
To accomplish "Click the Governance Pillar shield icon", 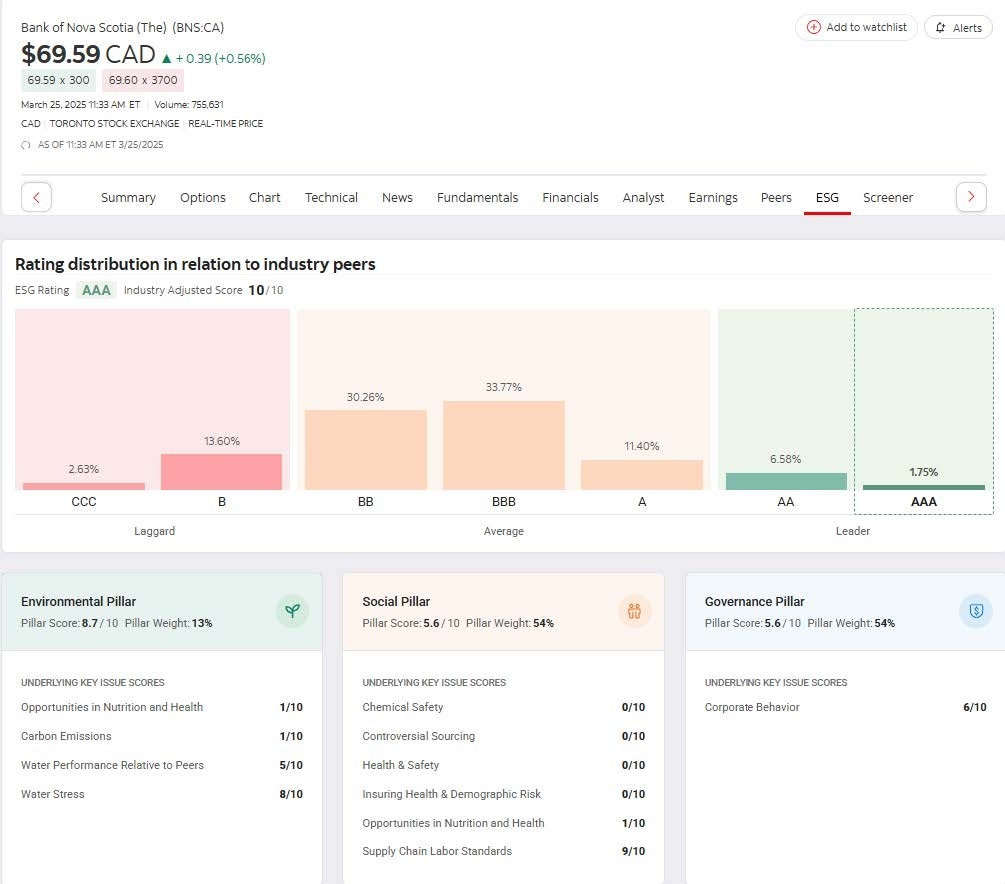I will (x=976, y=611).
